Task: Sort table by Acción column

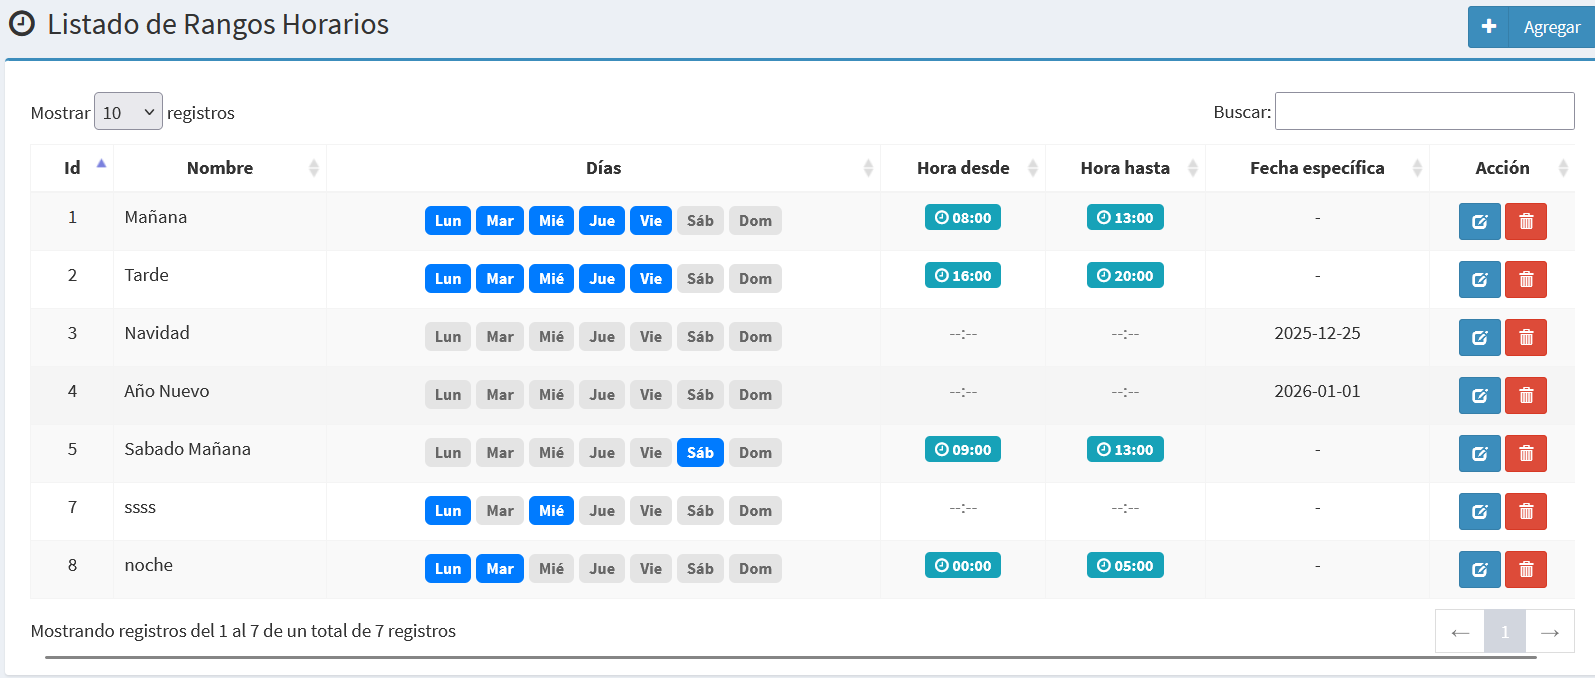Action: pos(1502,168)
